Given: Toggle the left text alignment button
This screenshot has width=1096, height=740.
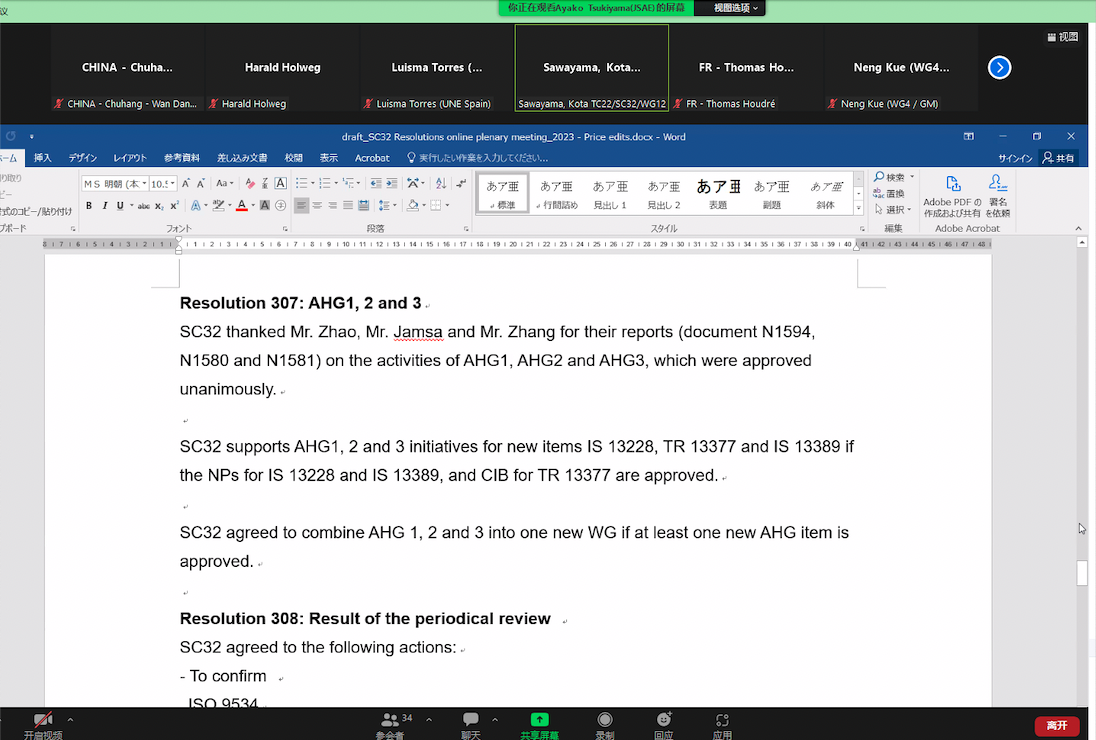Looking at the screenshot, I should click(x=301, y=206).
